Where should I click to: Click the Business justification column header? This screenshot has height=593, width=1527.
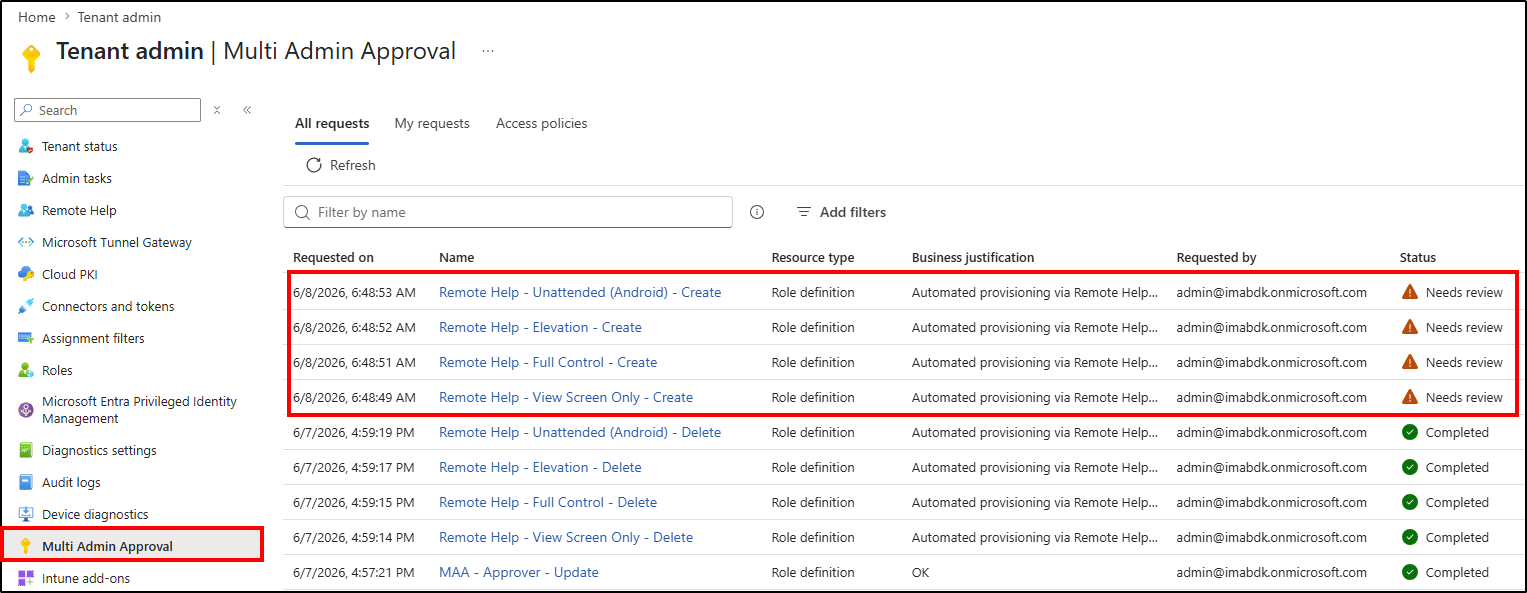tap(973, 257)
